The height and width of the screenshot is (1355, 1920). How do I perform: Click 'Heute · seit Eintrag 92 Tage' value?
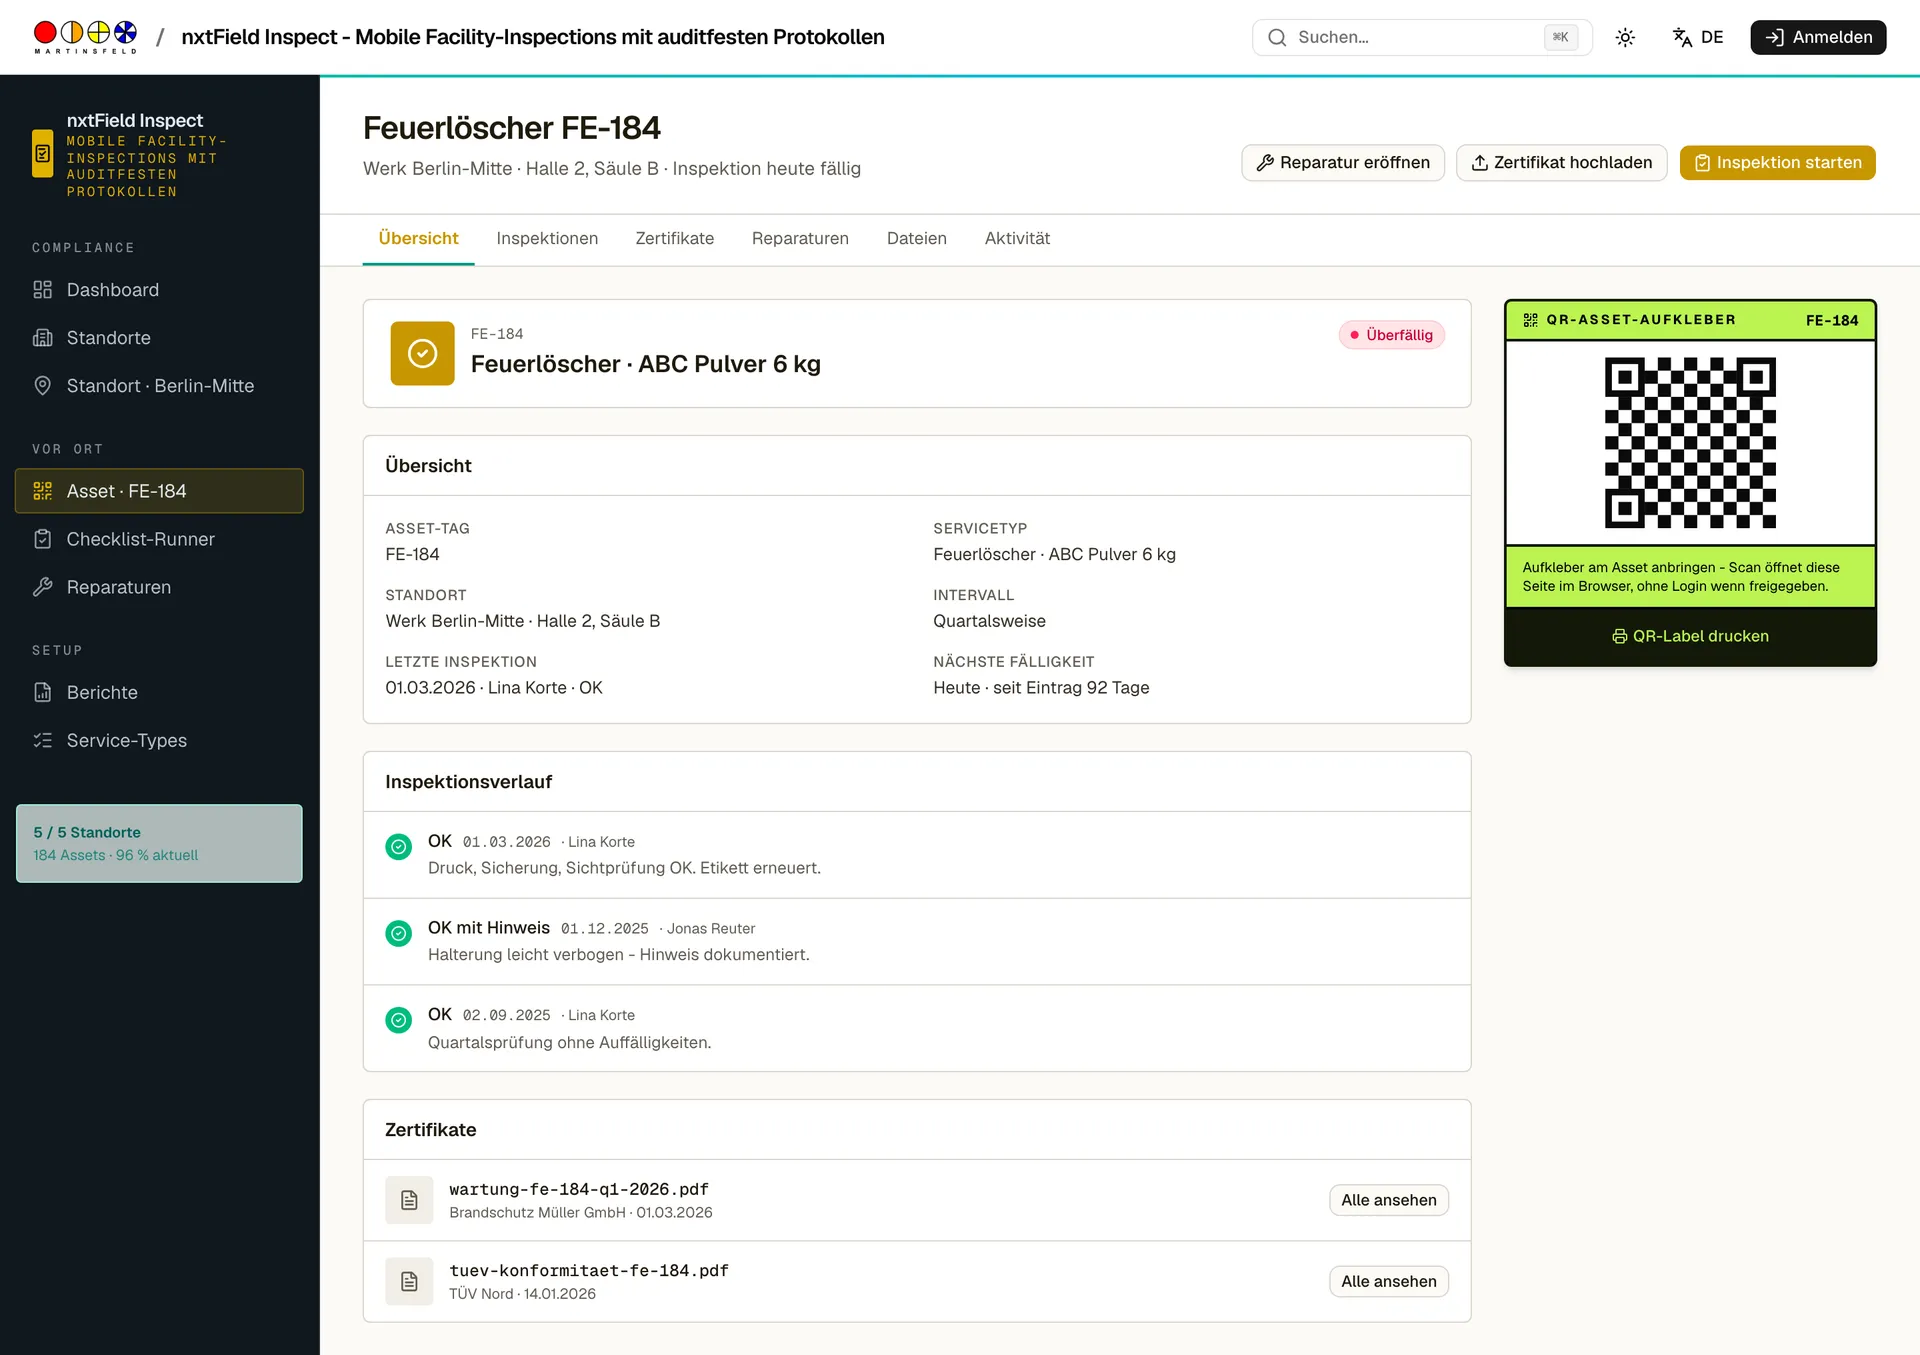pos(1041,688)
